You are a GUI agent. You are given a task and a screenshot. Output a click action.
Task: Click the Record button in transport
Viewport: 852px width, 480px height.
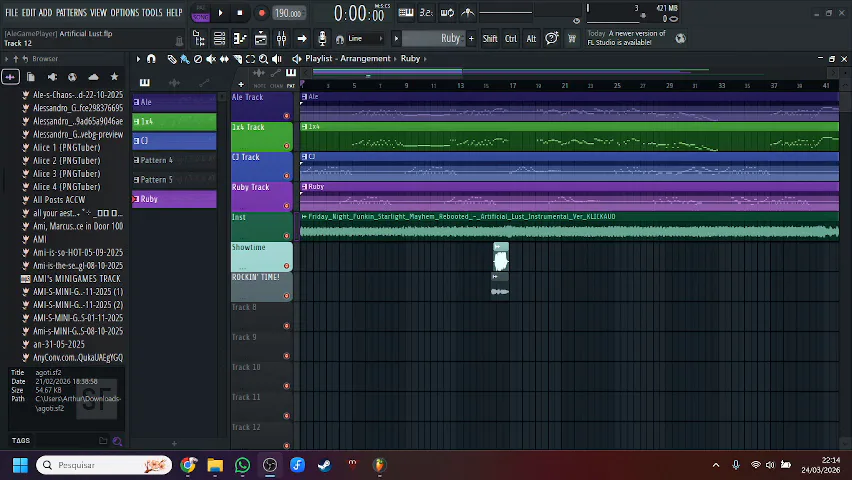click(261, 13)
